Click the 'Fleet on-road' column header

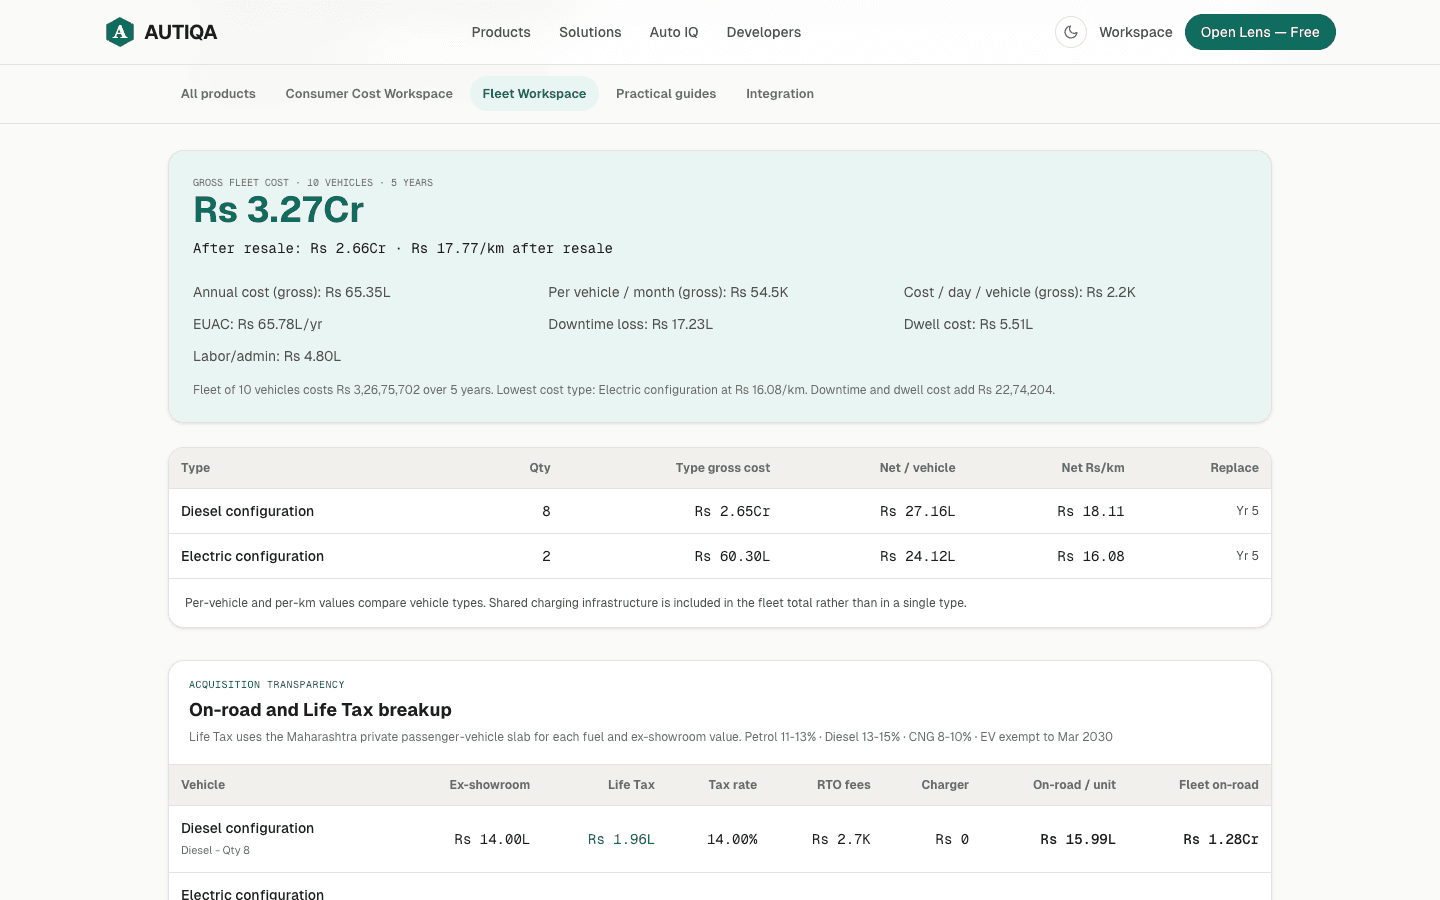coord(1219,785)
